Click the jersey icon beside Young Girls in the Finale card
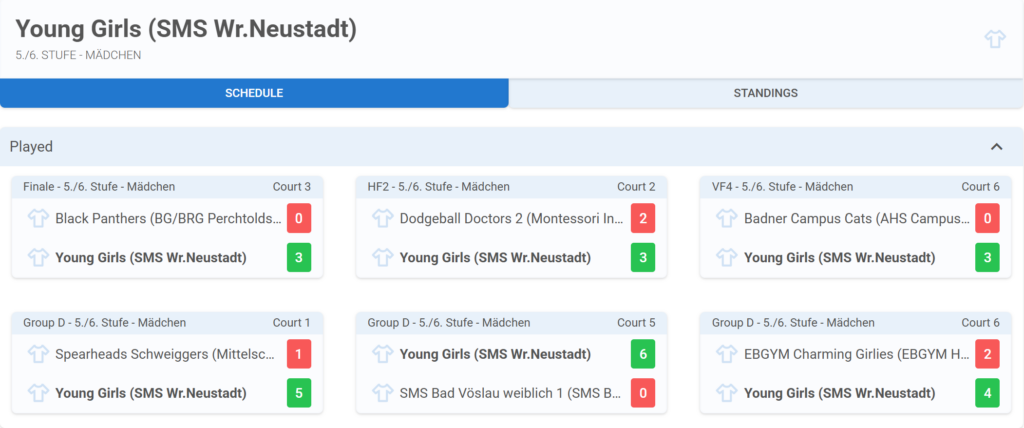The width and height of the screenshot is (1024, 428). click(38, 257)
